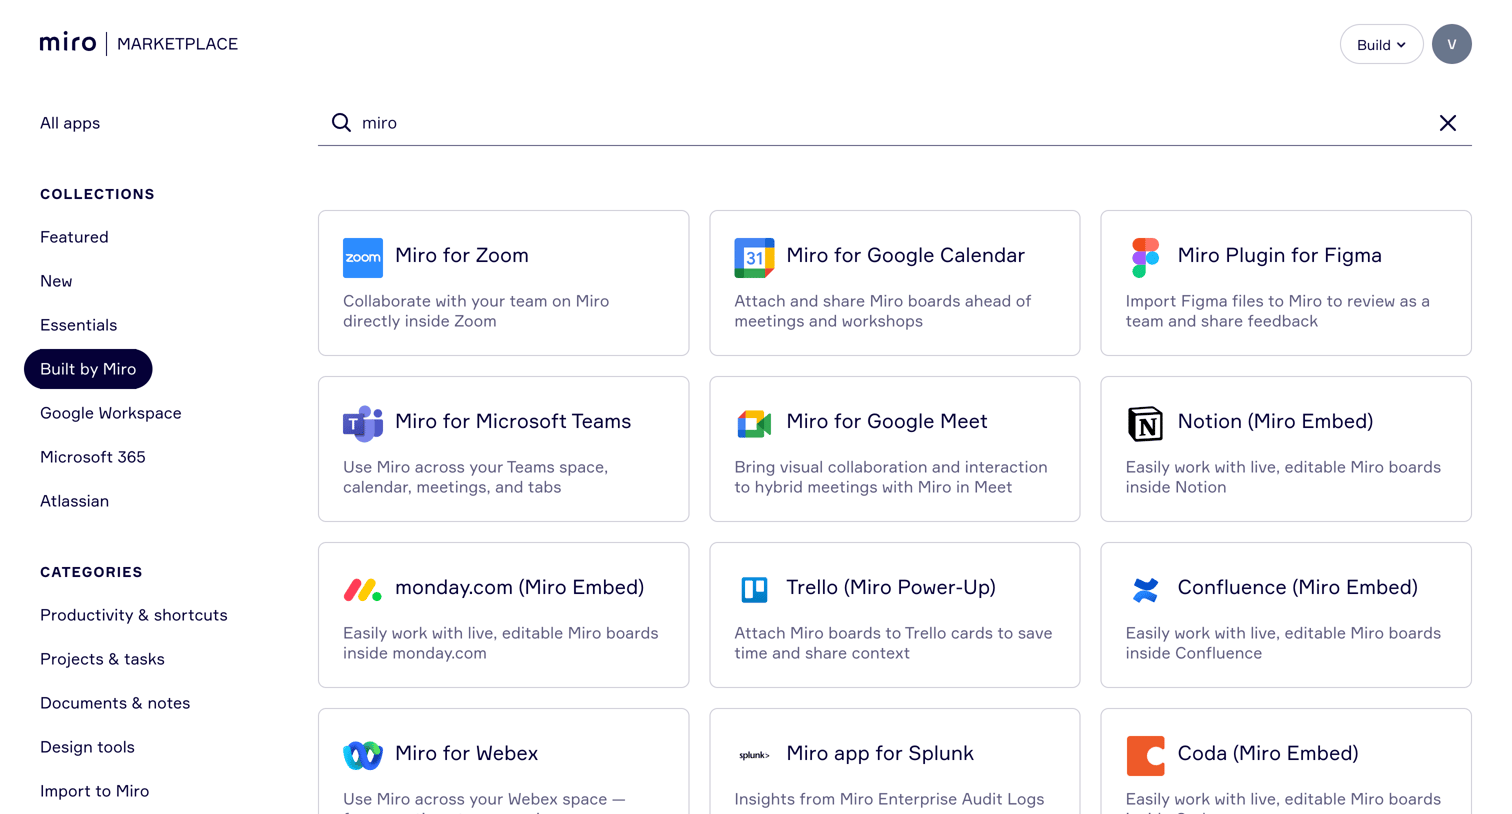1512x814 pixels.
Task: Open Design tools category
Action: pyautogui.click(x=87, y=747)
